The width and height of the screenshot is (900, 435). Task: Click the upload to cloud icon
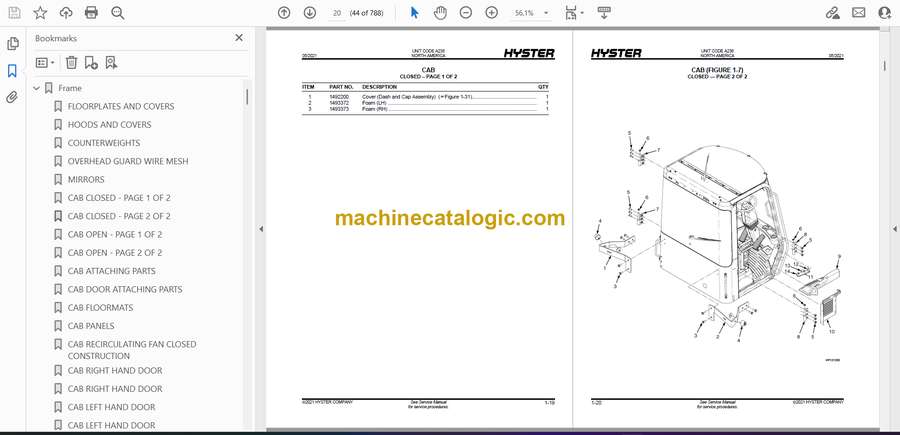(66, 13)
